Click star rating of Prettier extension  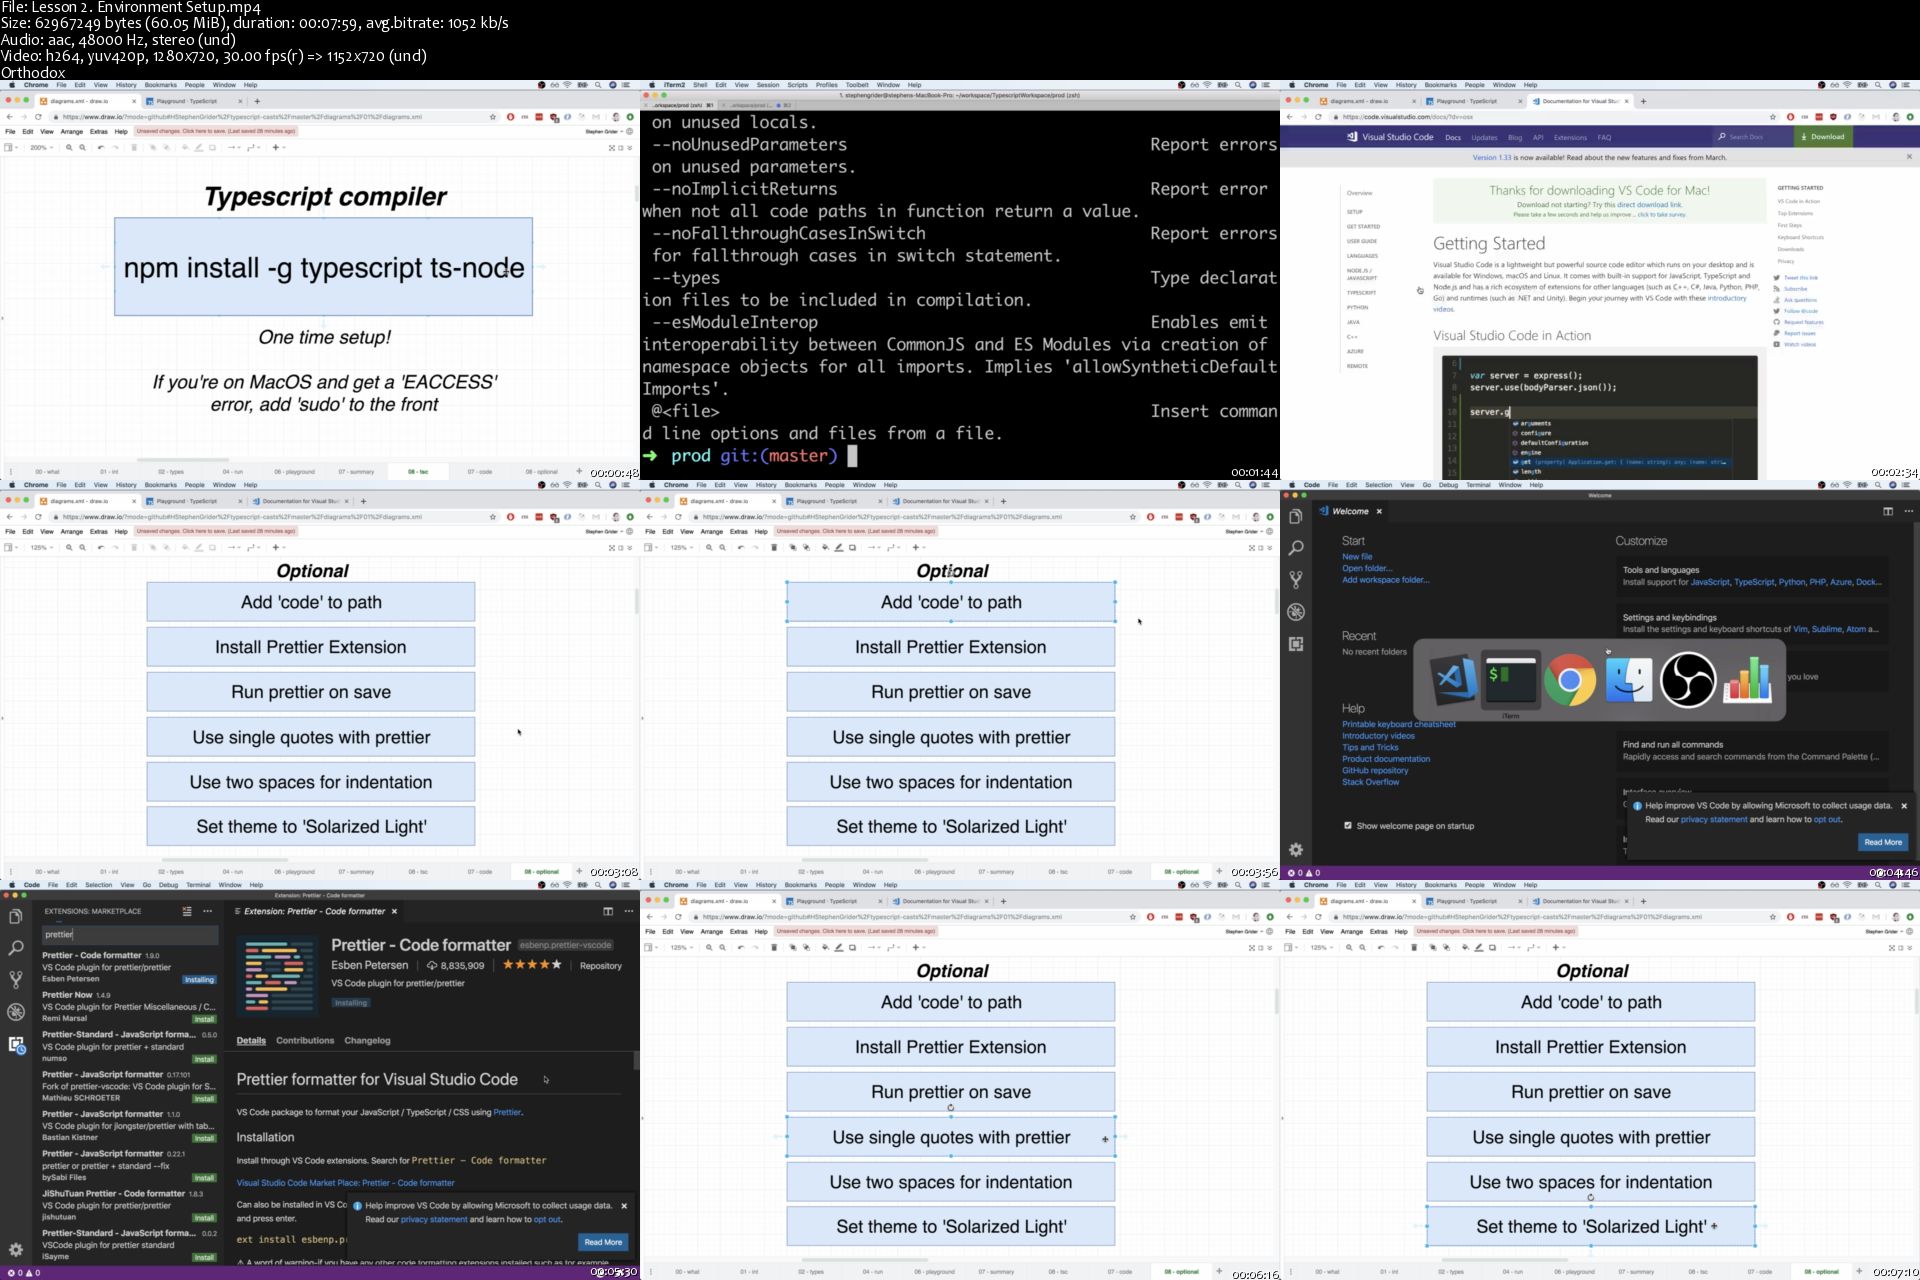[x=532, y=965]
